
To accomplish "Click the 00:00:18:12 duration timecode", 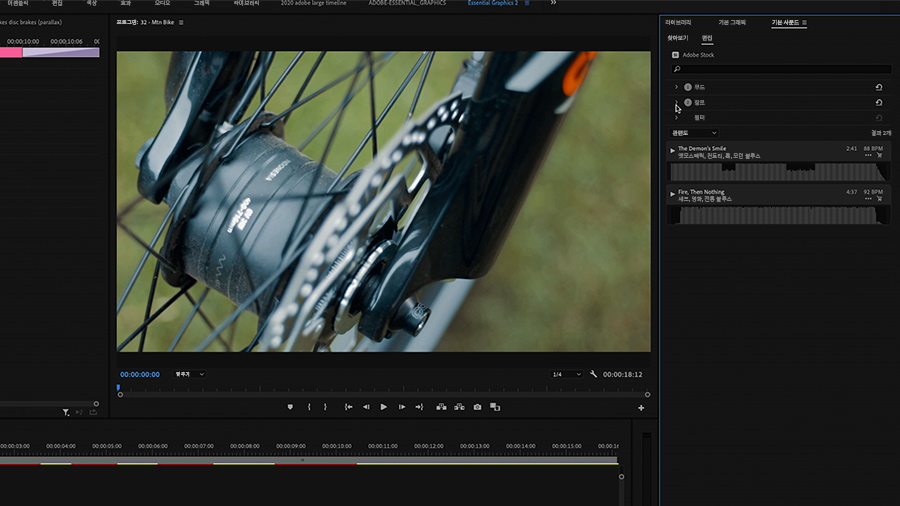I will 623,374.
